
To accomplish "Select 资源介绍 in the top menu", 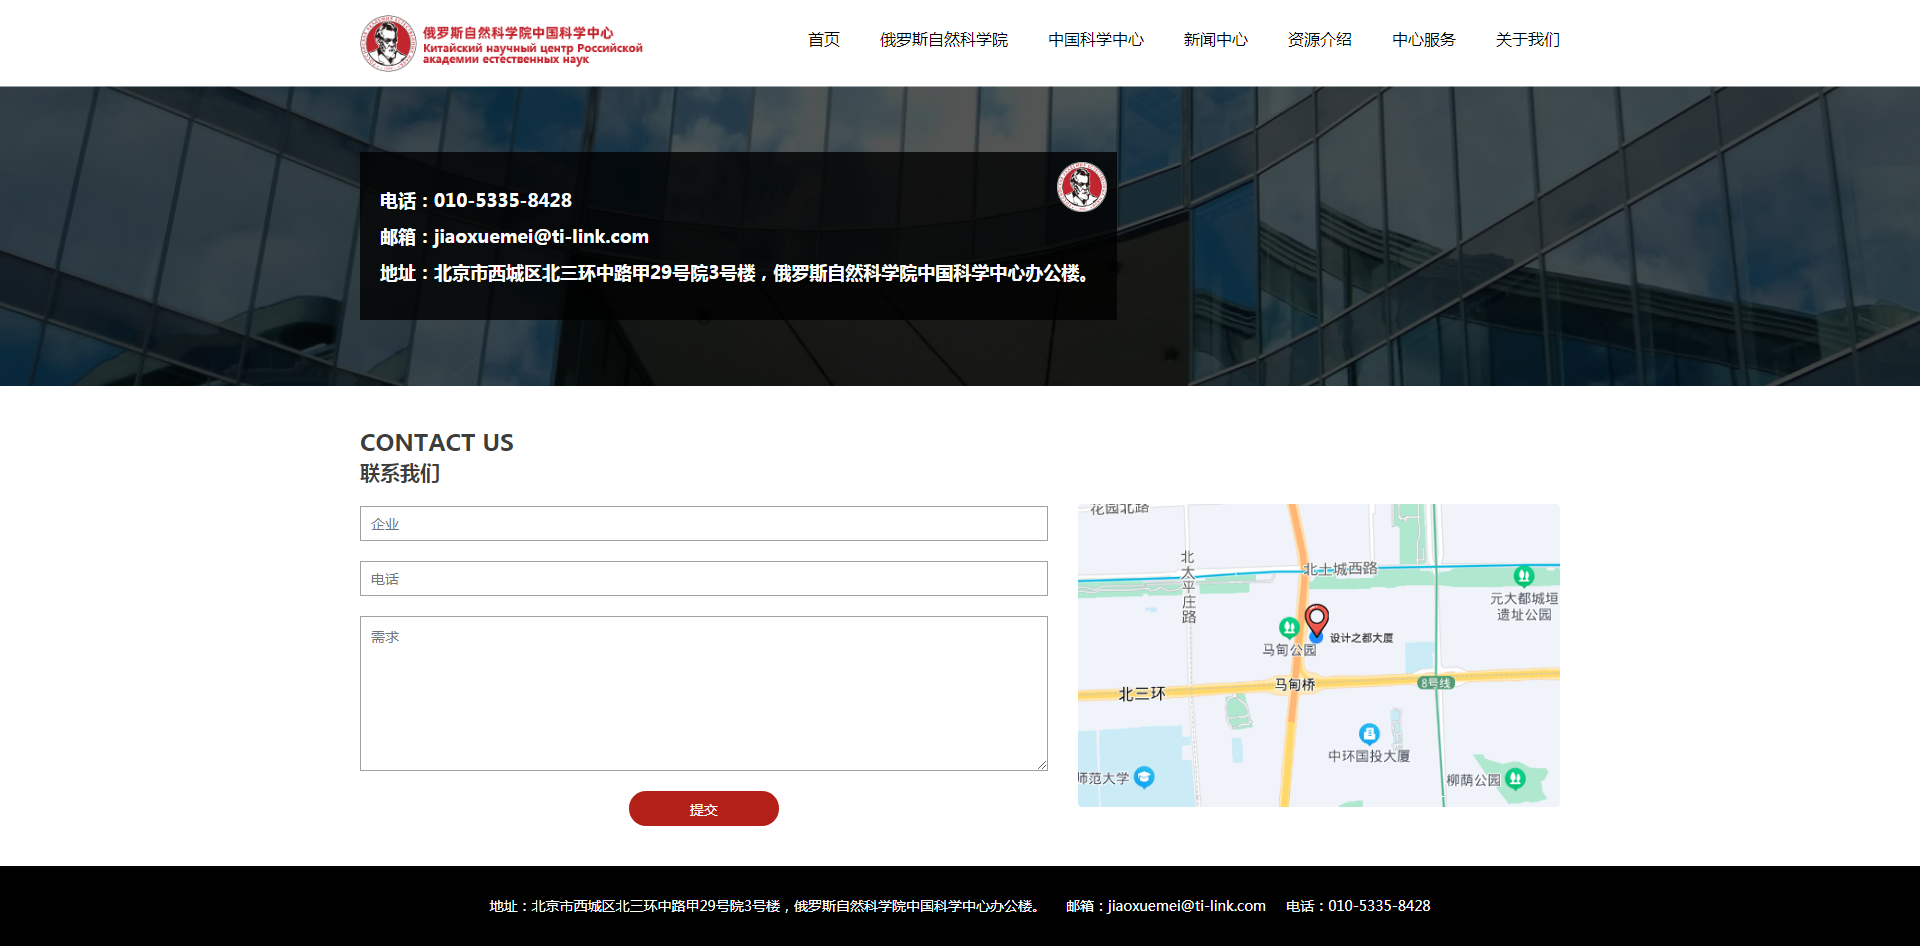I will click(x=1319, y=40).
